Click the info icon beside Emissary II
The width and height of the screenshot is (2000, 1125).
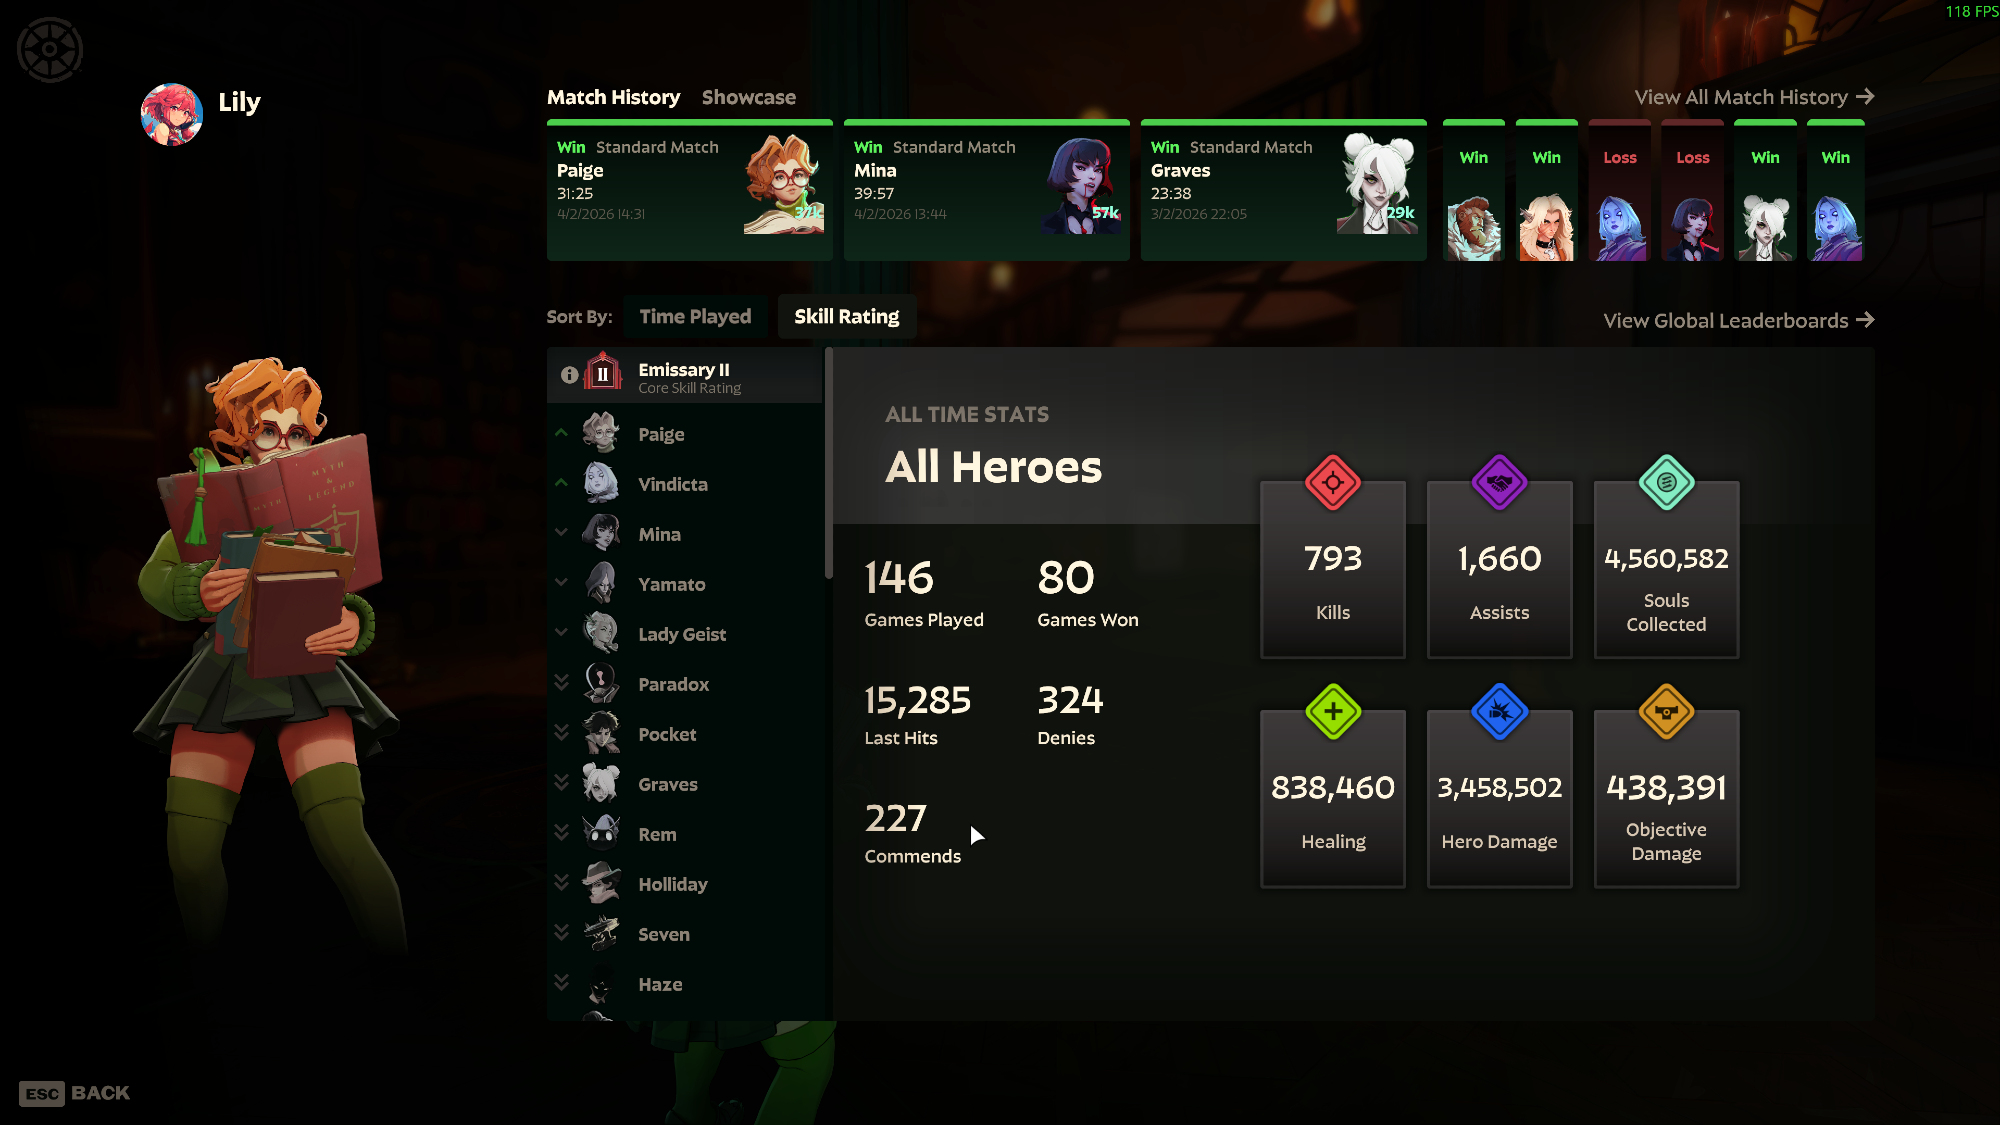tap(569, 375)
